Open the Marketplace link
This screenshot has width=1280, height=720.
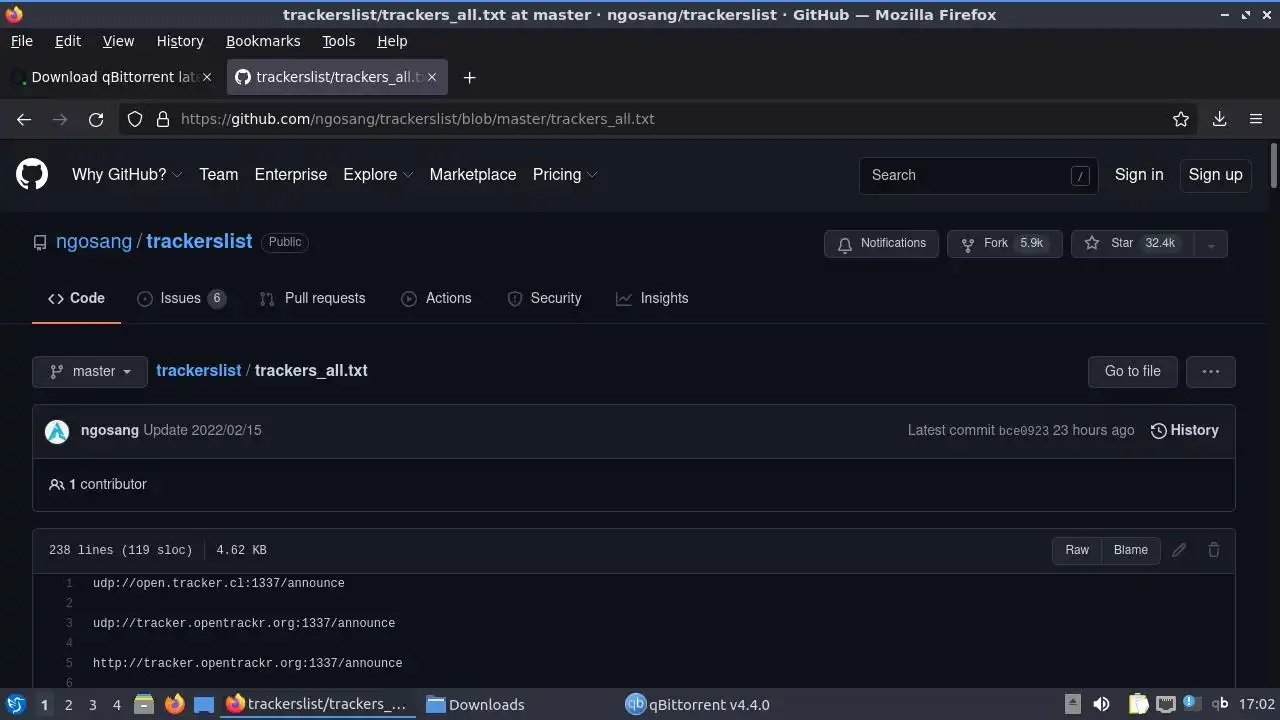click(x=473, y=174)
